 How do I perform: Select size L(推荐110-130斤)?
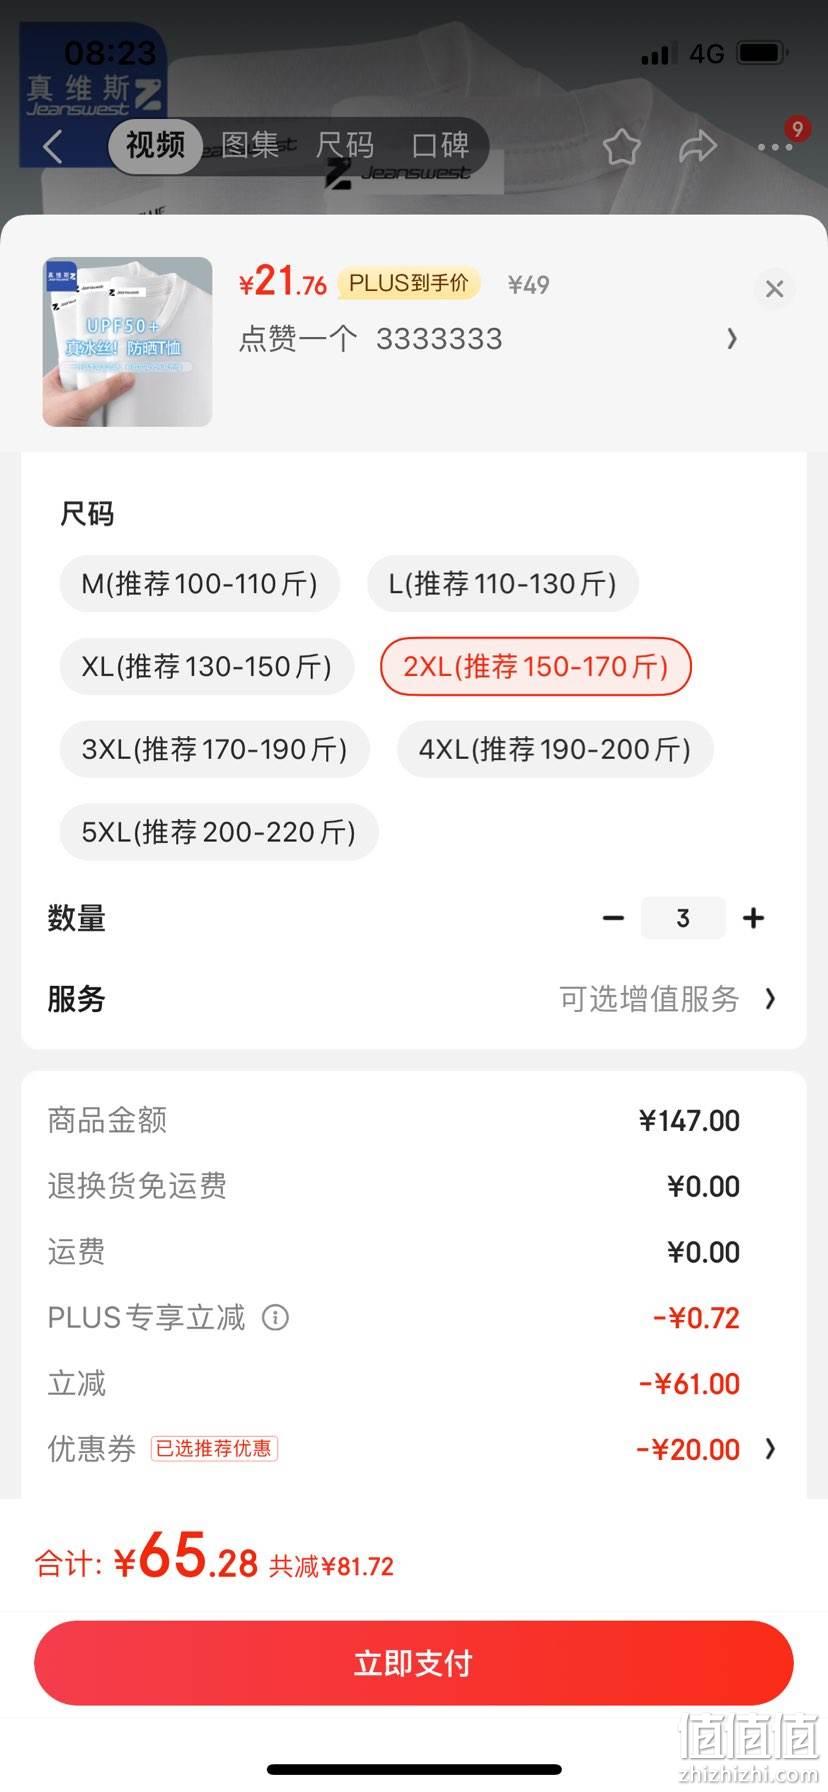(x=503, y=584)
